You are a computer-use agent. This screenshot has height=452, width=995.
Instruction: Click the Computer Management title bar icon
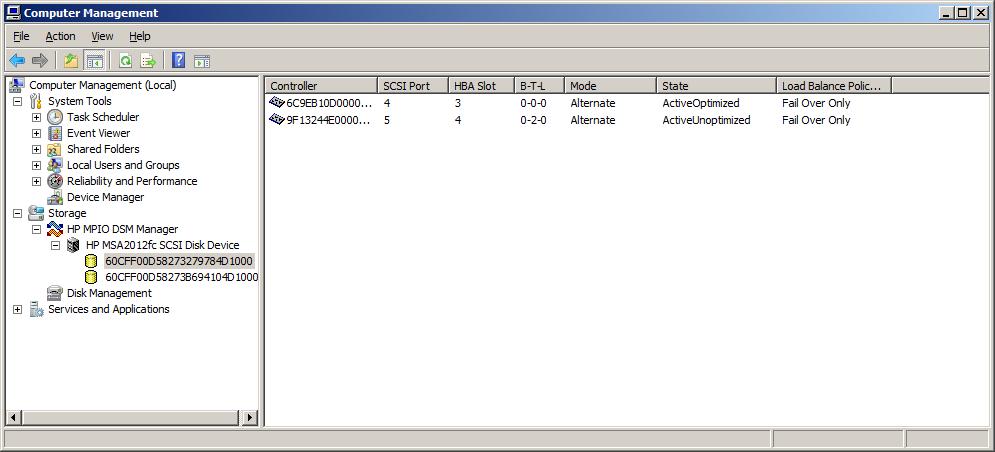(13, 13)
